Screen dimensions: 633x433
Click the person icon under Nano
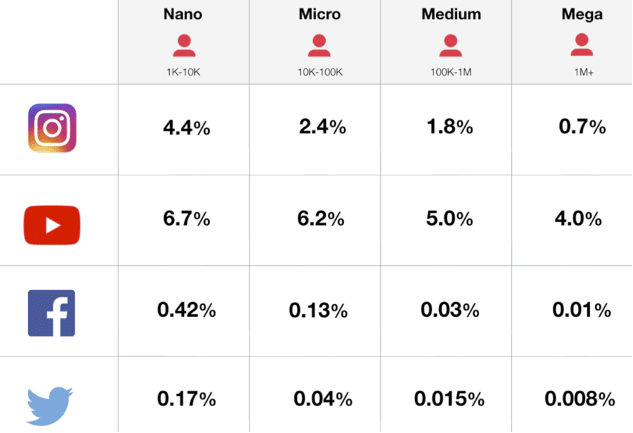184,45
